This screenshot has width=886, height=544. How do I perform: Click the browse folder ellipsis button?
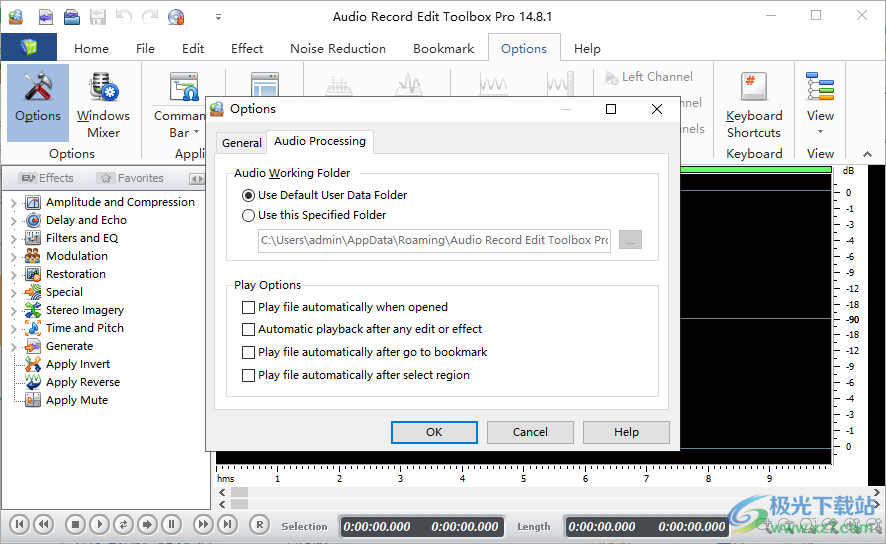pyautogui.click(x=630, y=240)
